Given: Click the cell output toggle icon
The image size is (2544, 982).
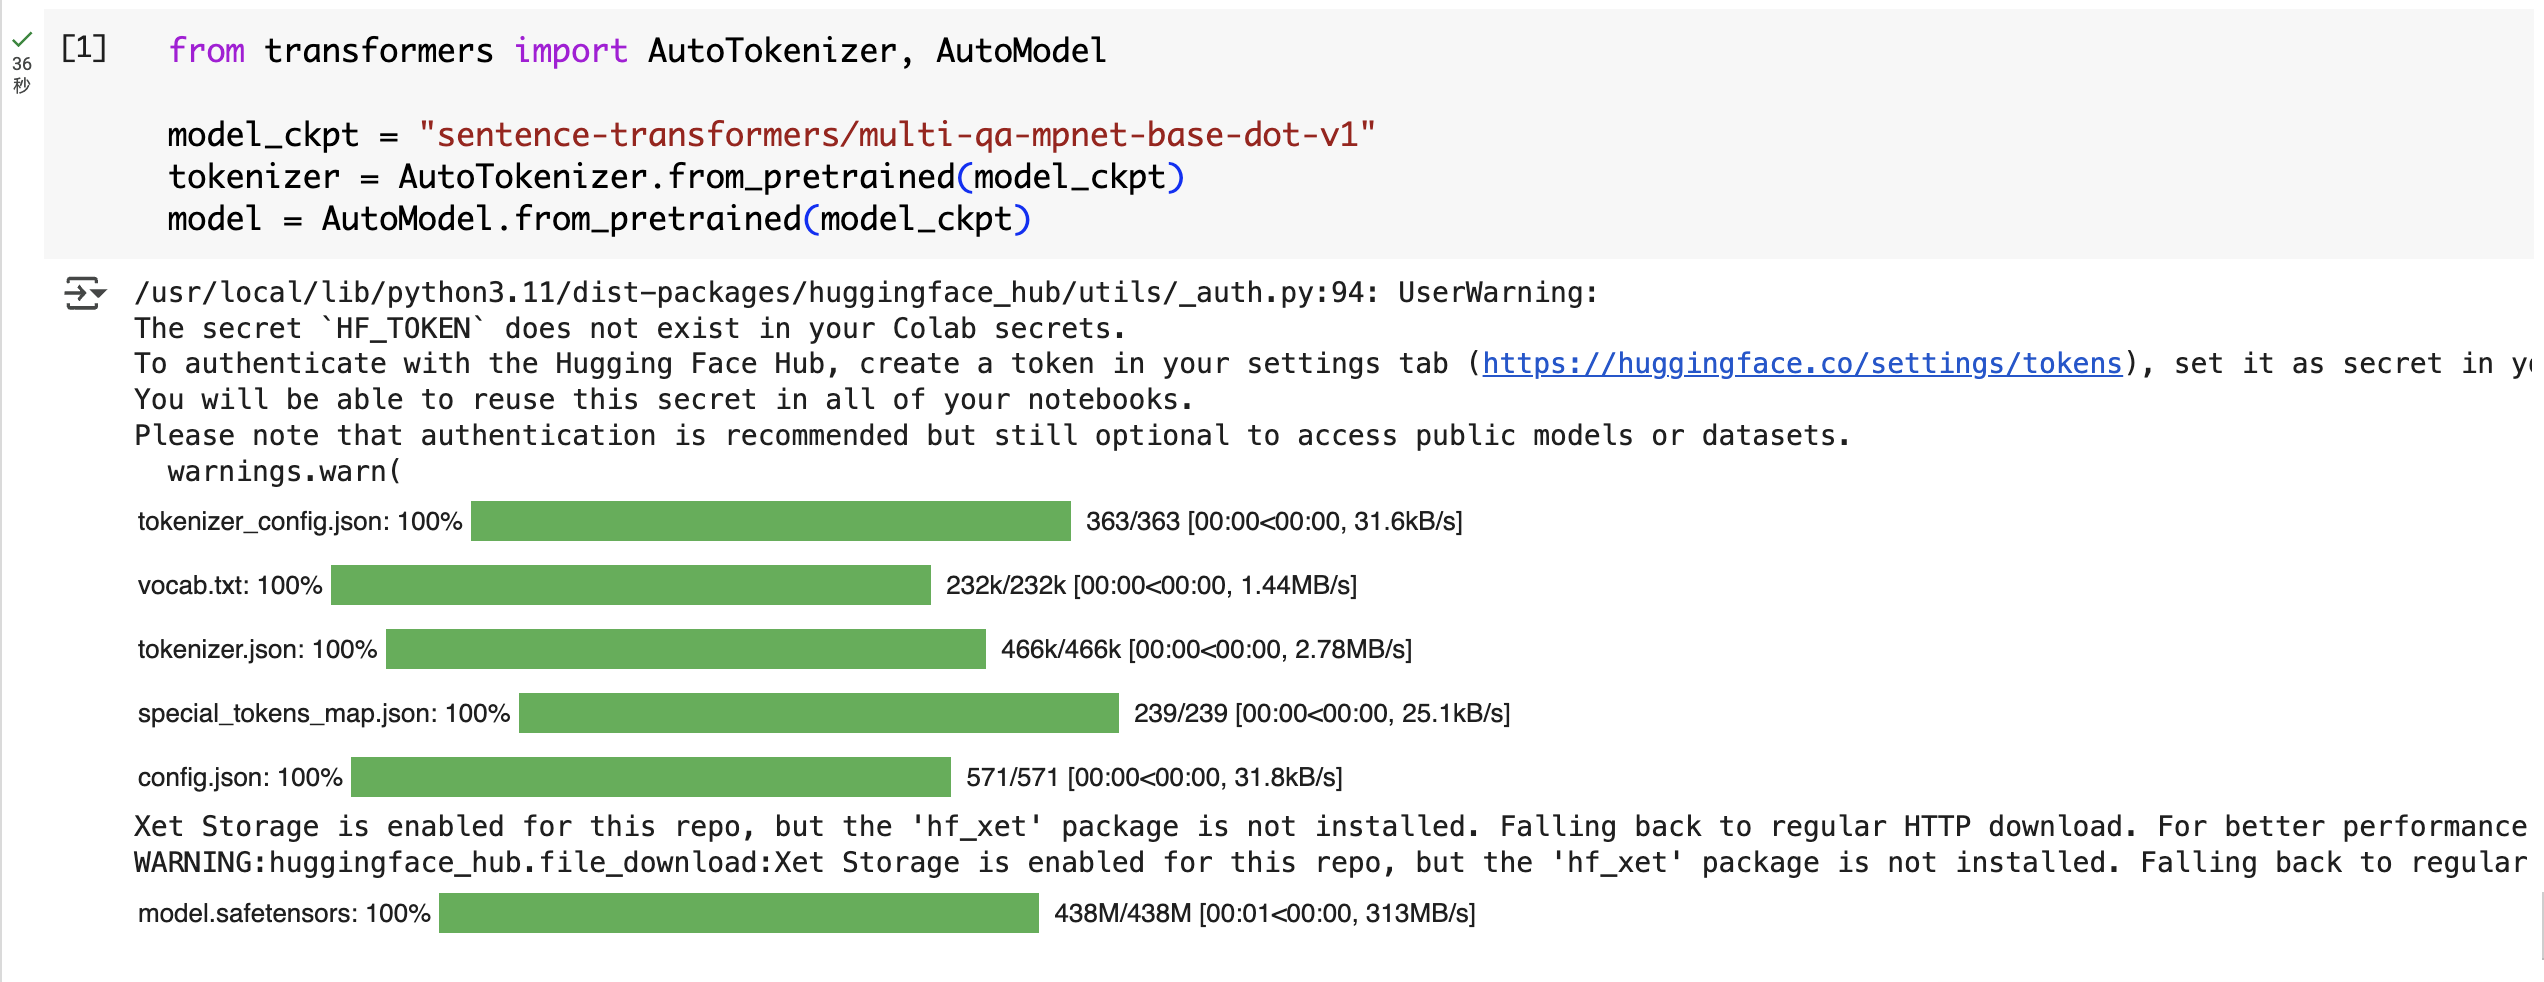Looking at the screenshot, I should pyautogui.click(x=84, y=293).
